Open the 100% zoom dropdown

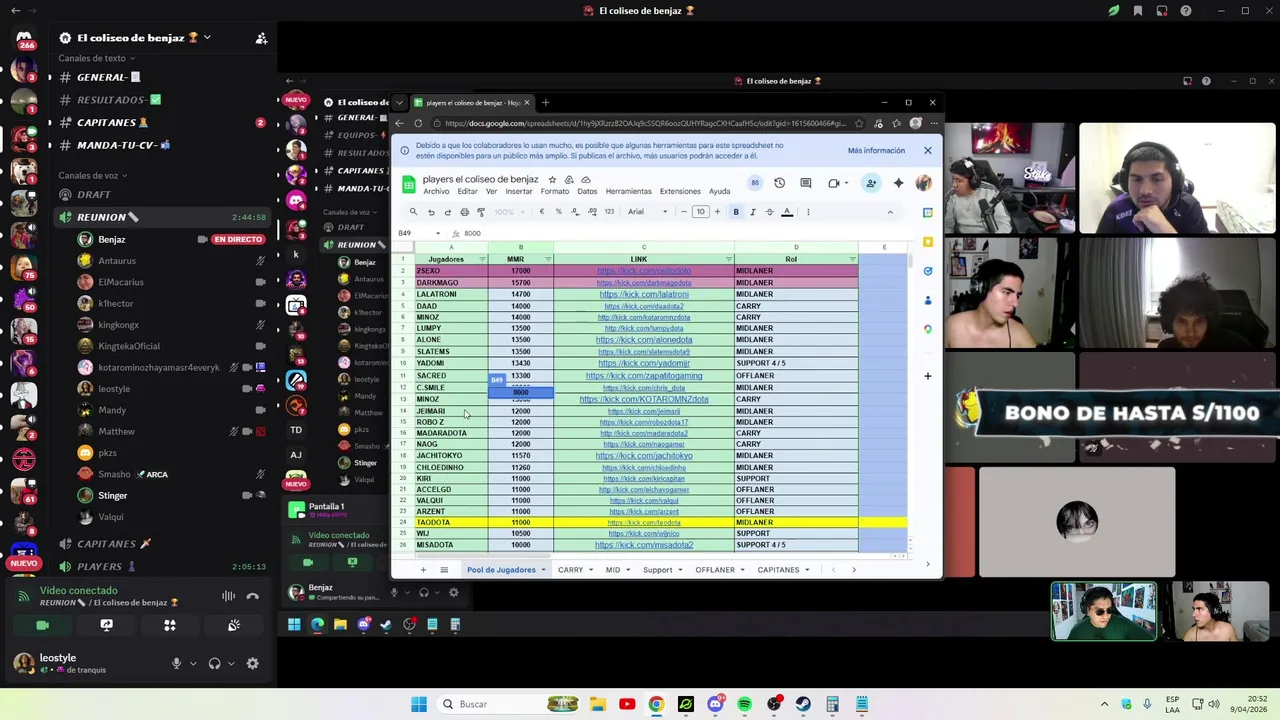click(509, 212)
